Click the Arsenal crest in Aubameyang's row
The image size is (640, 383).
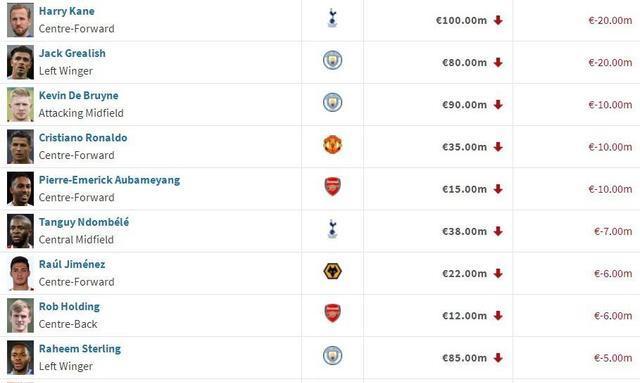(x=333, y=187)
